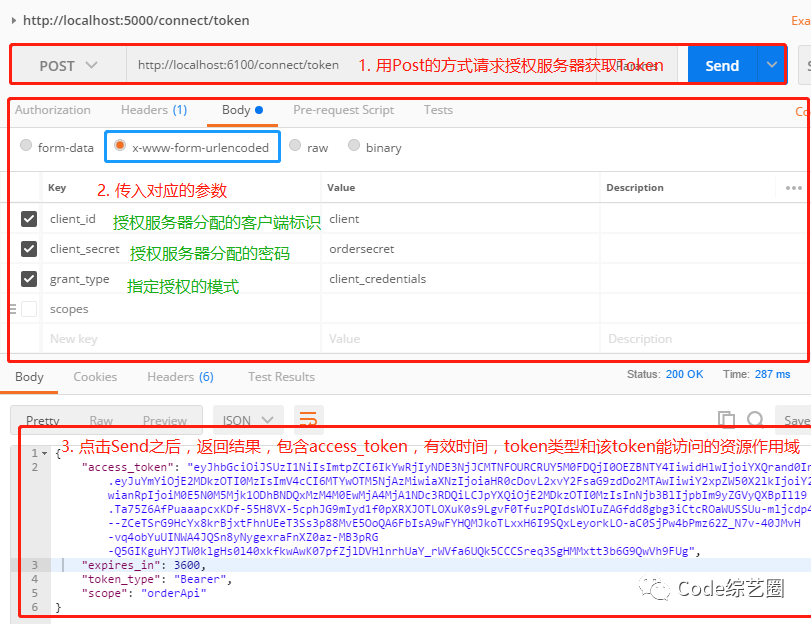Uncheck the grant_type parameter checkbox
811x624 pixels.
(x=29, y=279)
